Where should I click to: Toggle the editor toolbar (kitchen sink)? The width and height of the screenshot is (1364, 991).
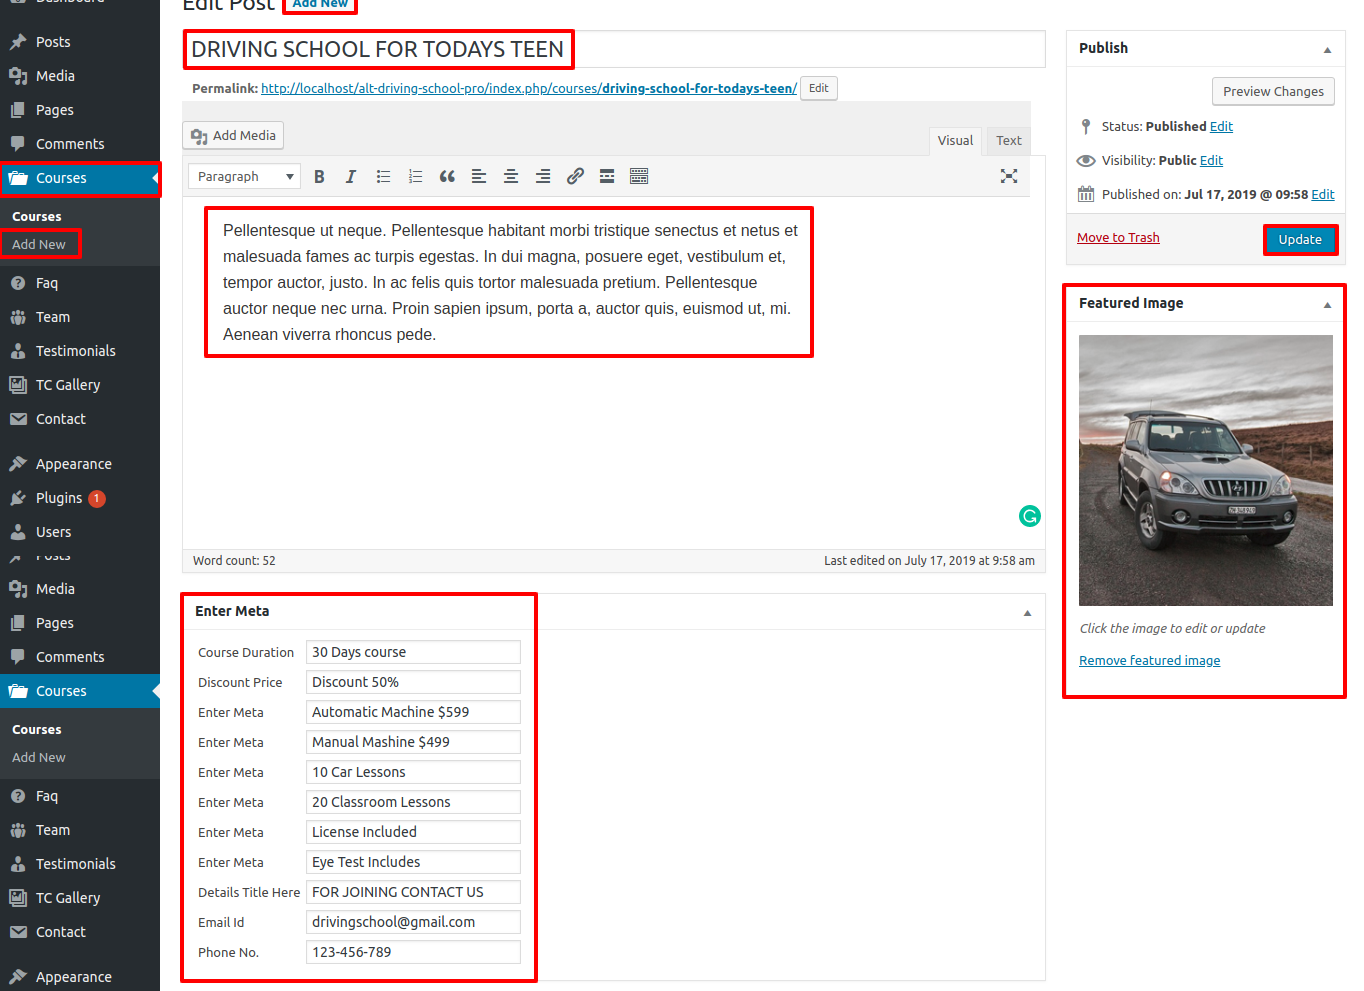pos(639,176)
